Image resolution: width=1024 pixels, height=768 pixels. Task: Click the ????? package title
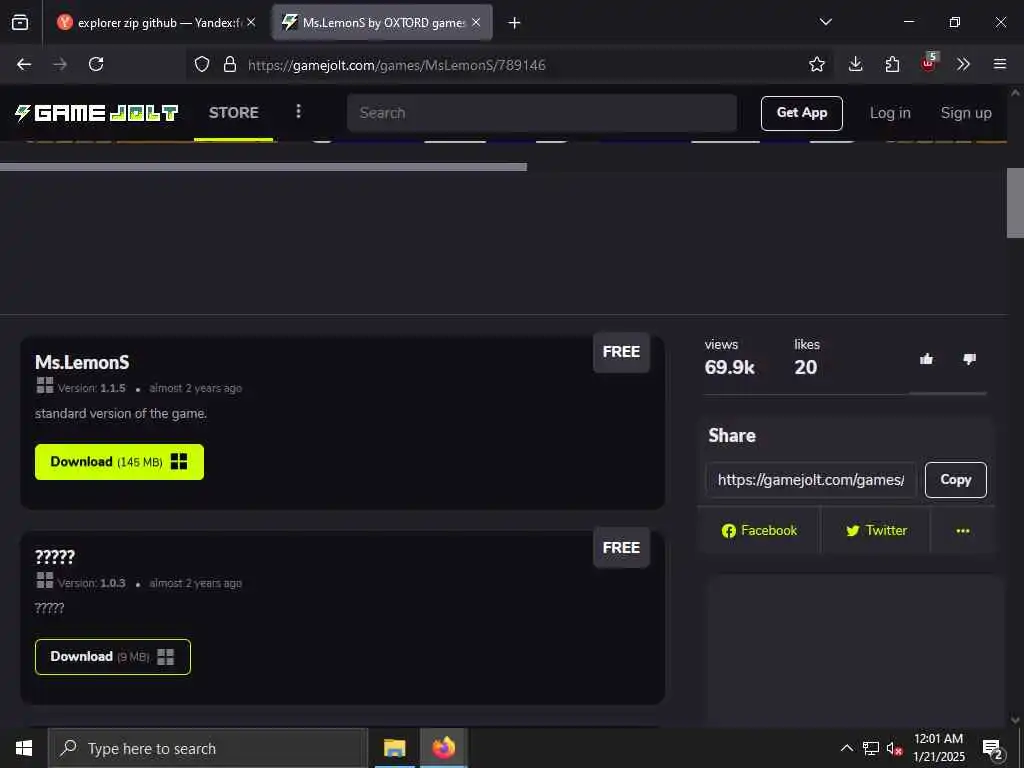[x=55, y=557]
